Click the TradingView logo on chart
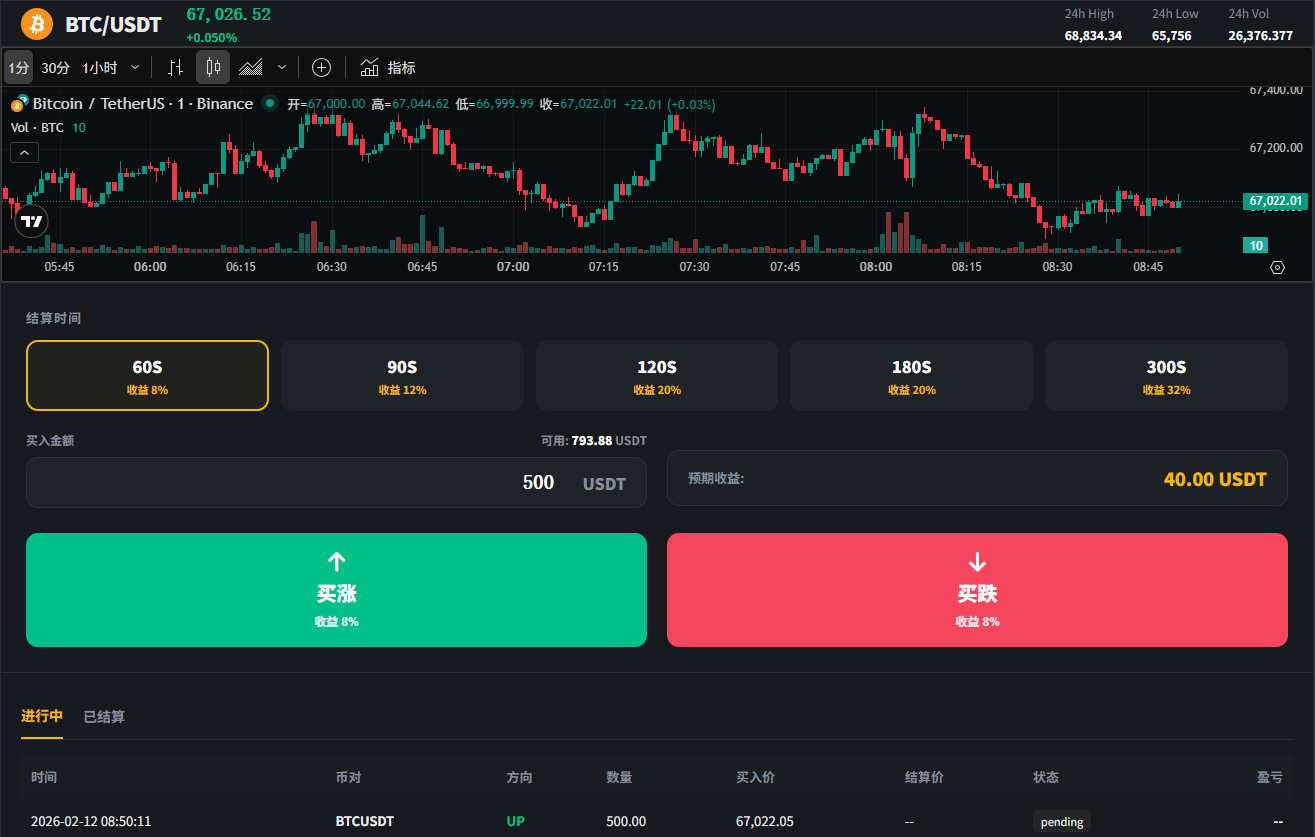The width and height of the screenshot is (1315, 837). pos(32,221)
